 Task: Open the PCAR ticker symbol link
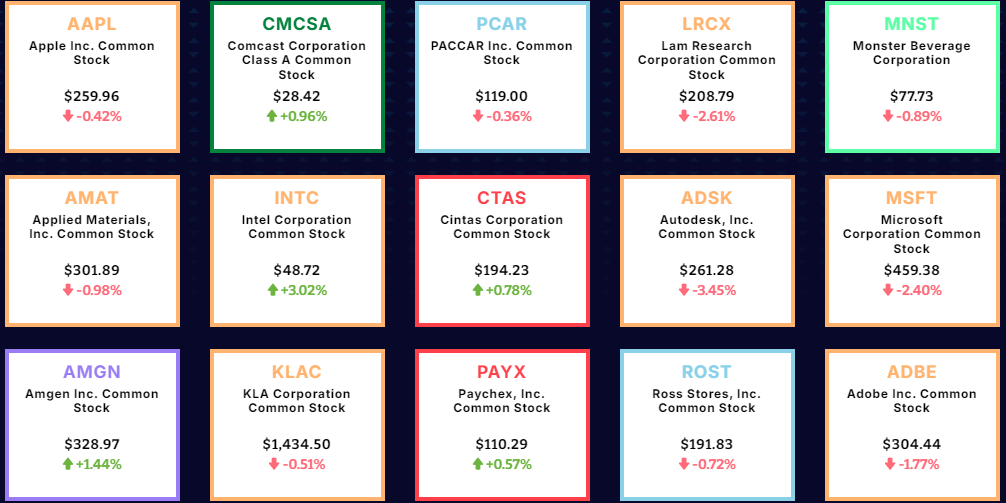click(501, 24)
